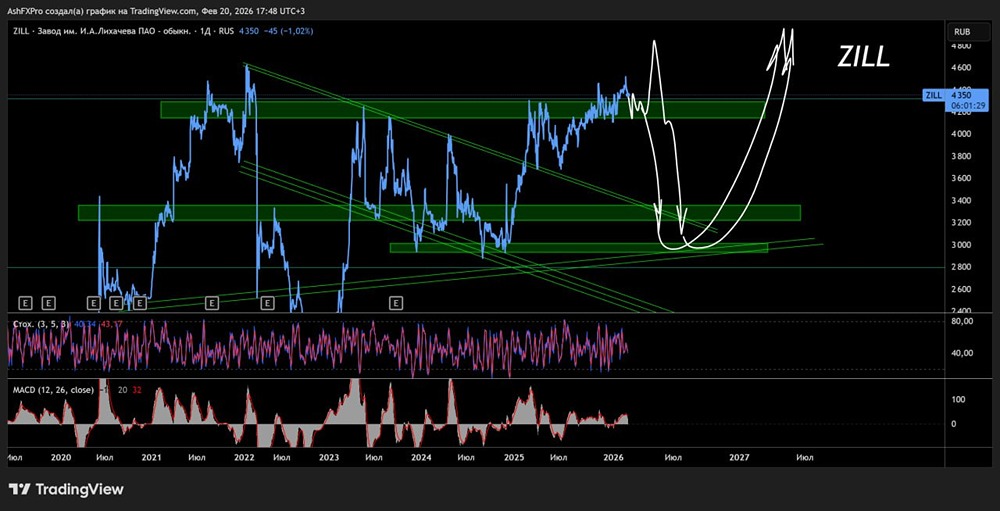Click the ZILL symbol name in the chart legend

[21, 31]
